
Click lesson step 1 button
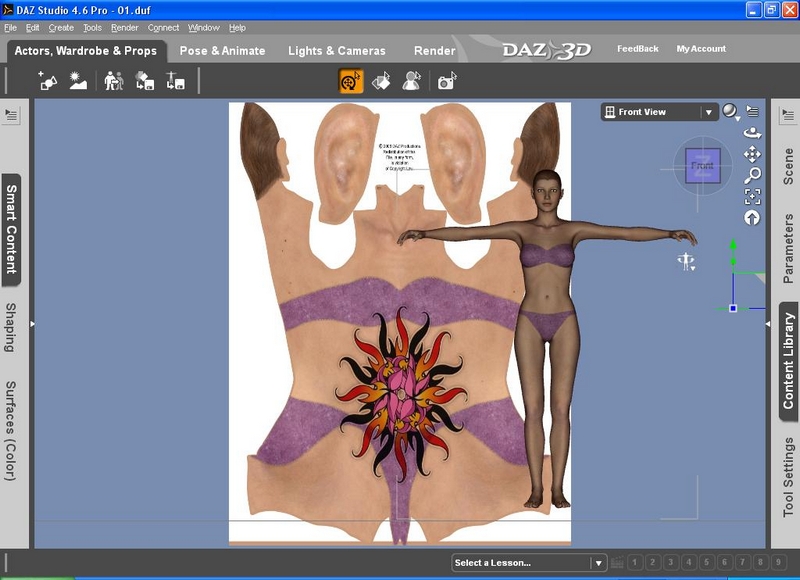pos(635,563)
